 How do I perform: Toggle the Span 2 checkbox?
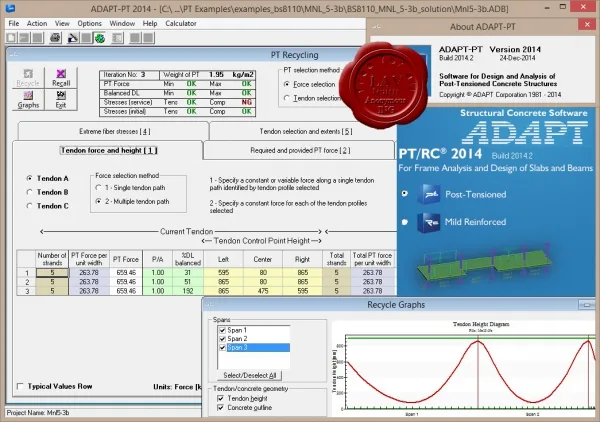[x=222, y=339]
